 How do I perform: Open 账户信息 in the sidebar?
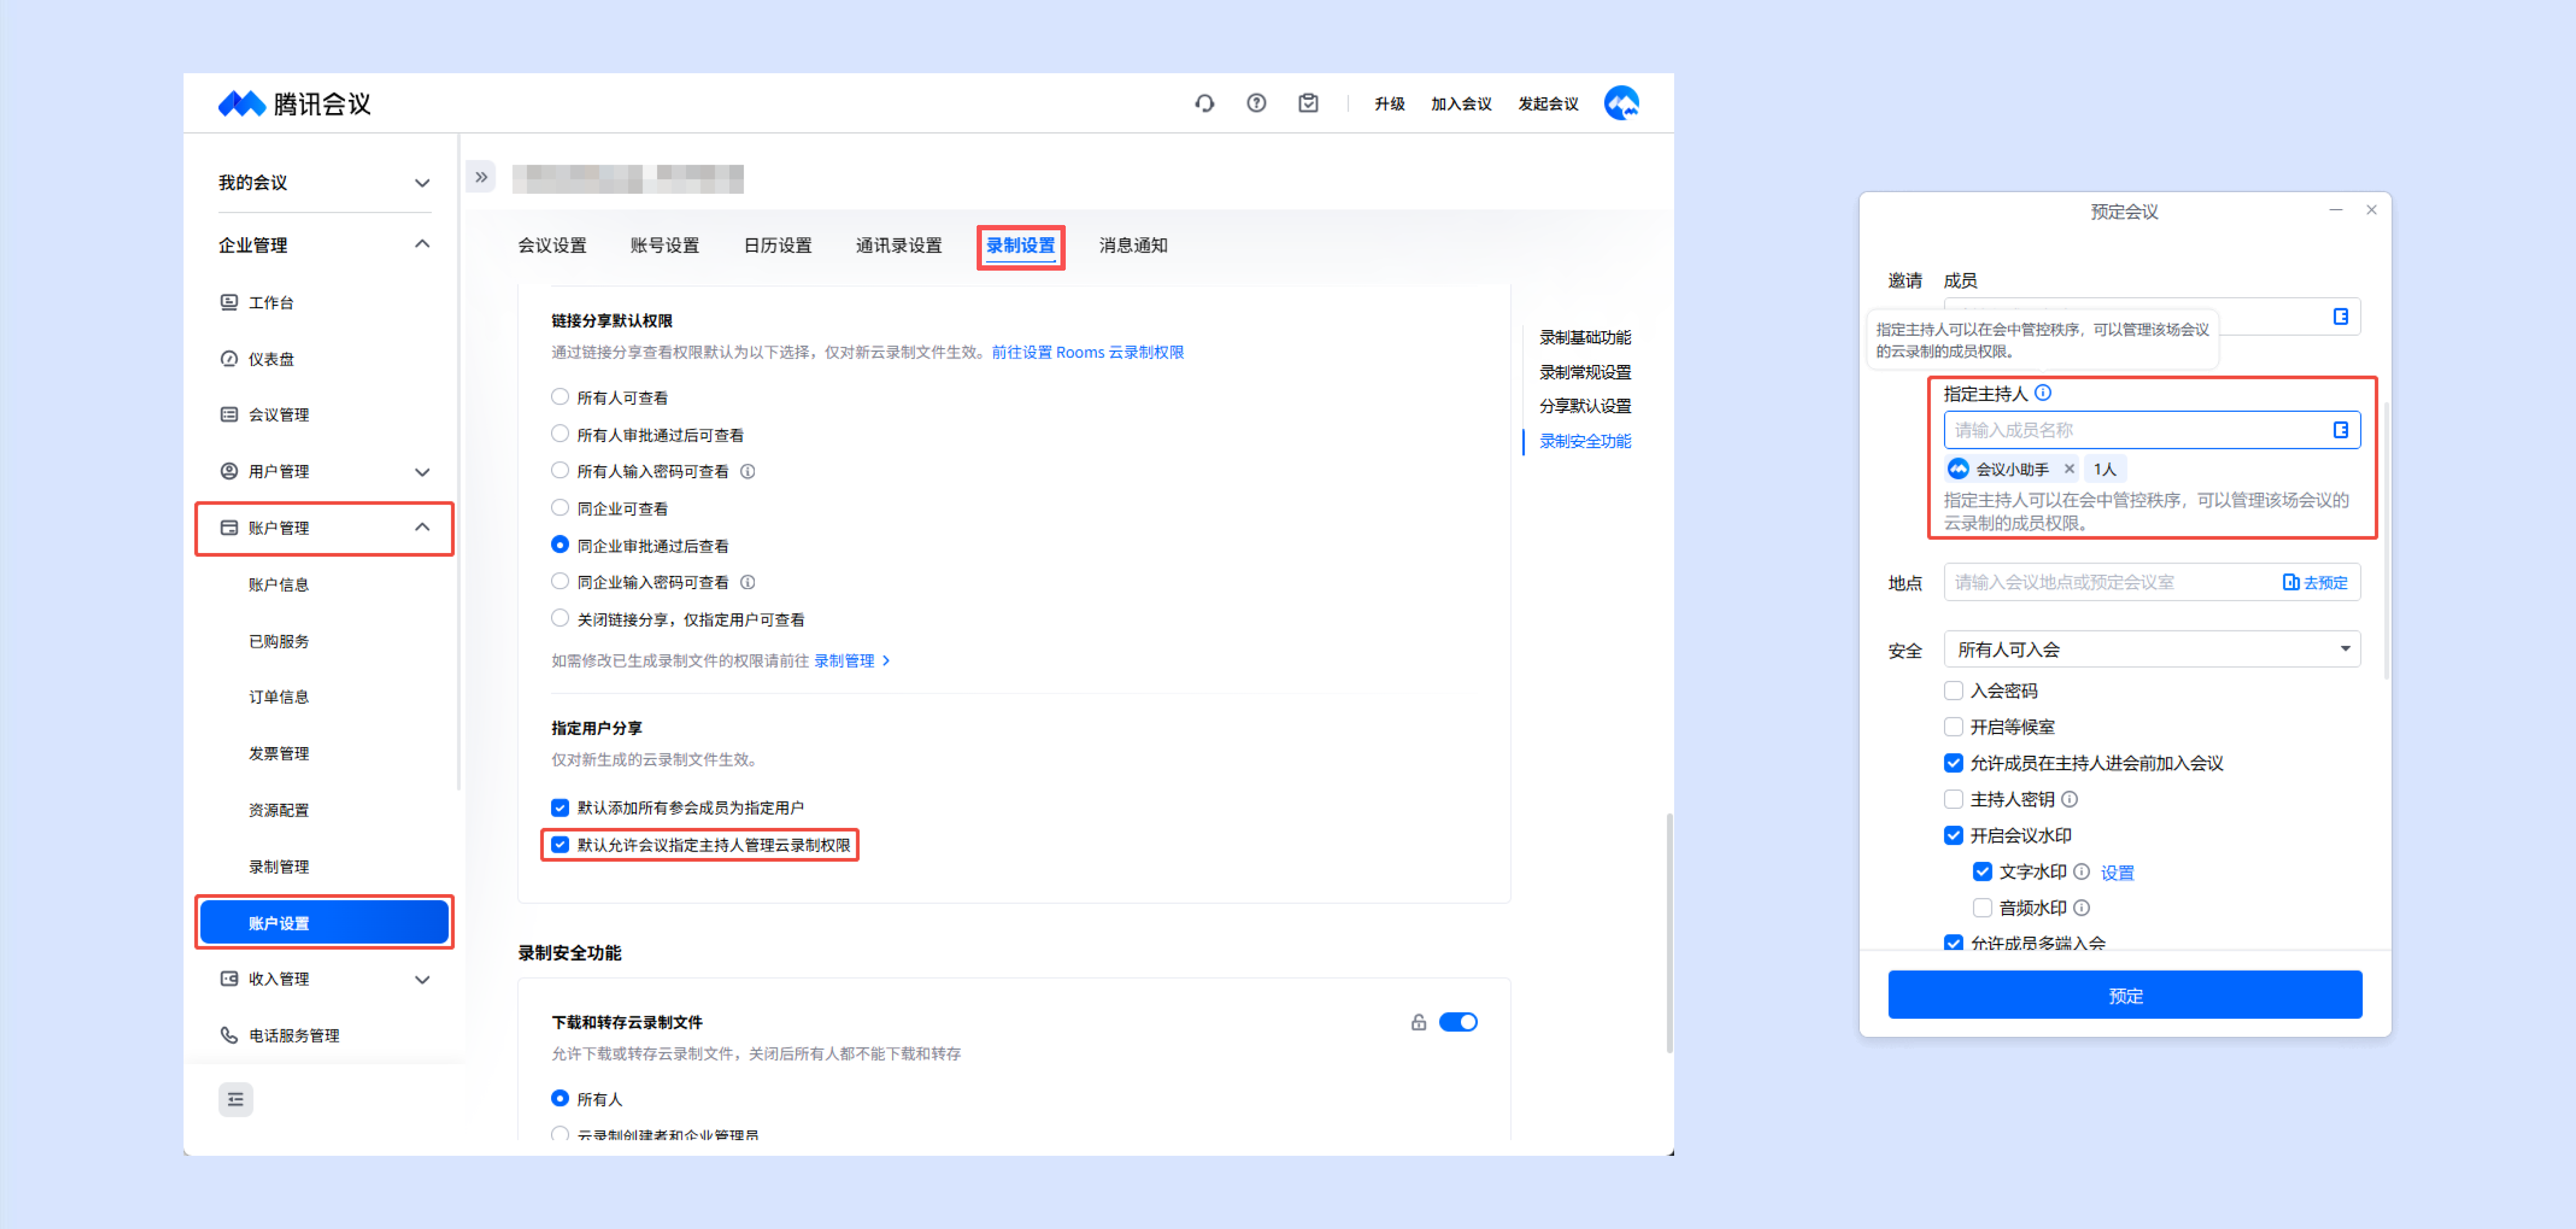[x=279, y=585]
